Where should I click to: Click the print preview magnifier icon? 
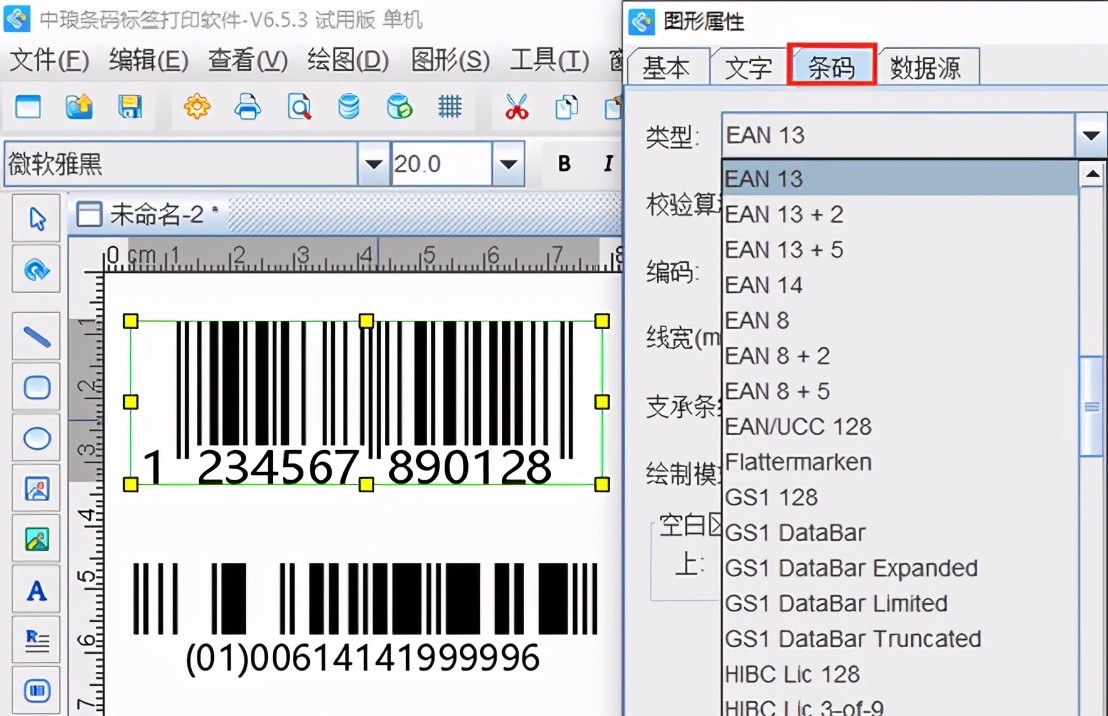(299, 107)
